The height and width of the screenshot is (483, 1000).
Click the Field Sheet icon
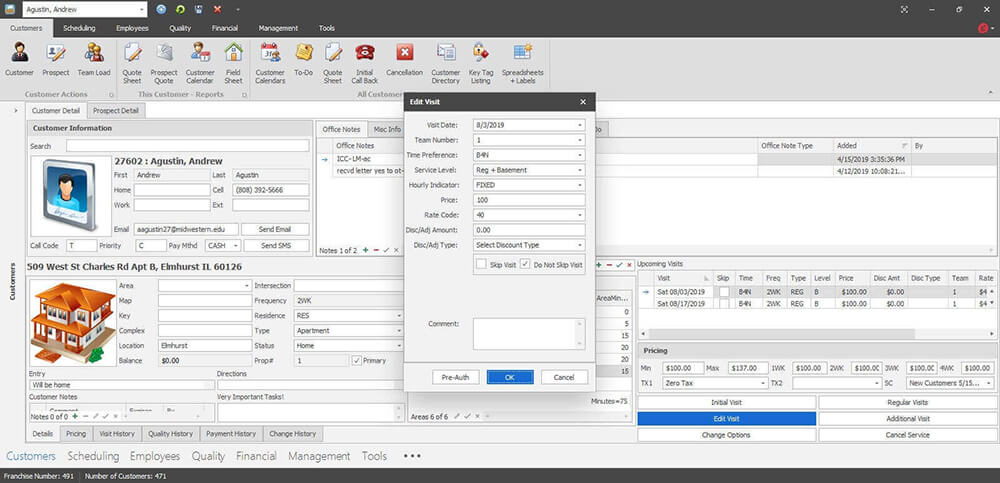[233, 59]
